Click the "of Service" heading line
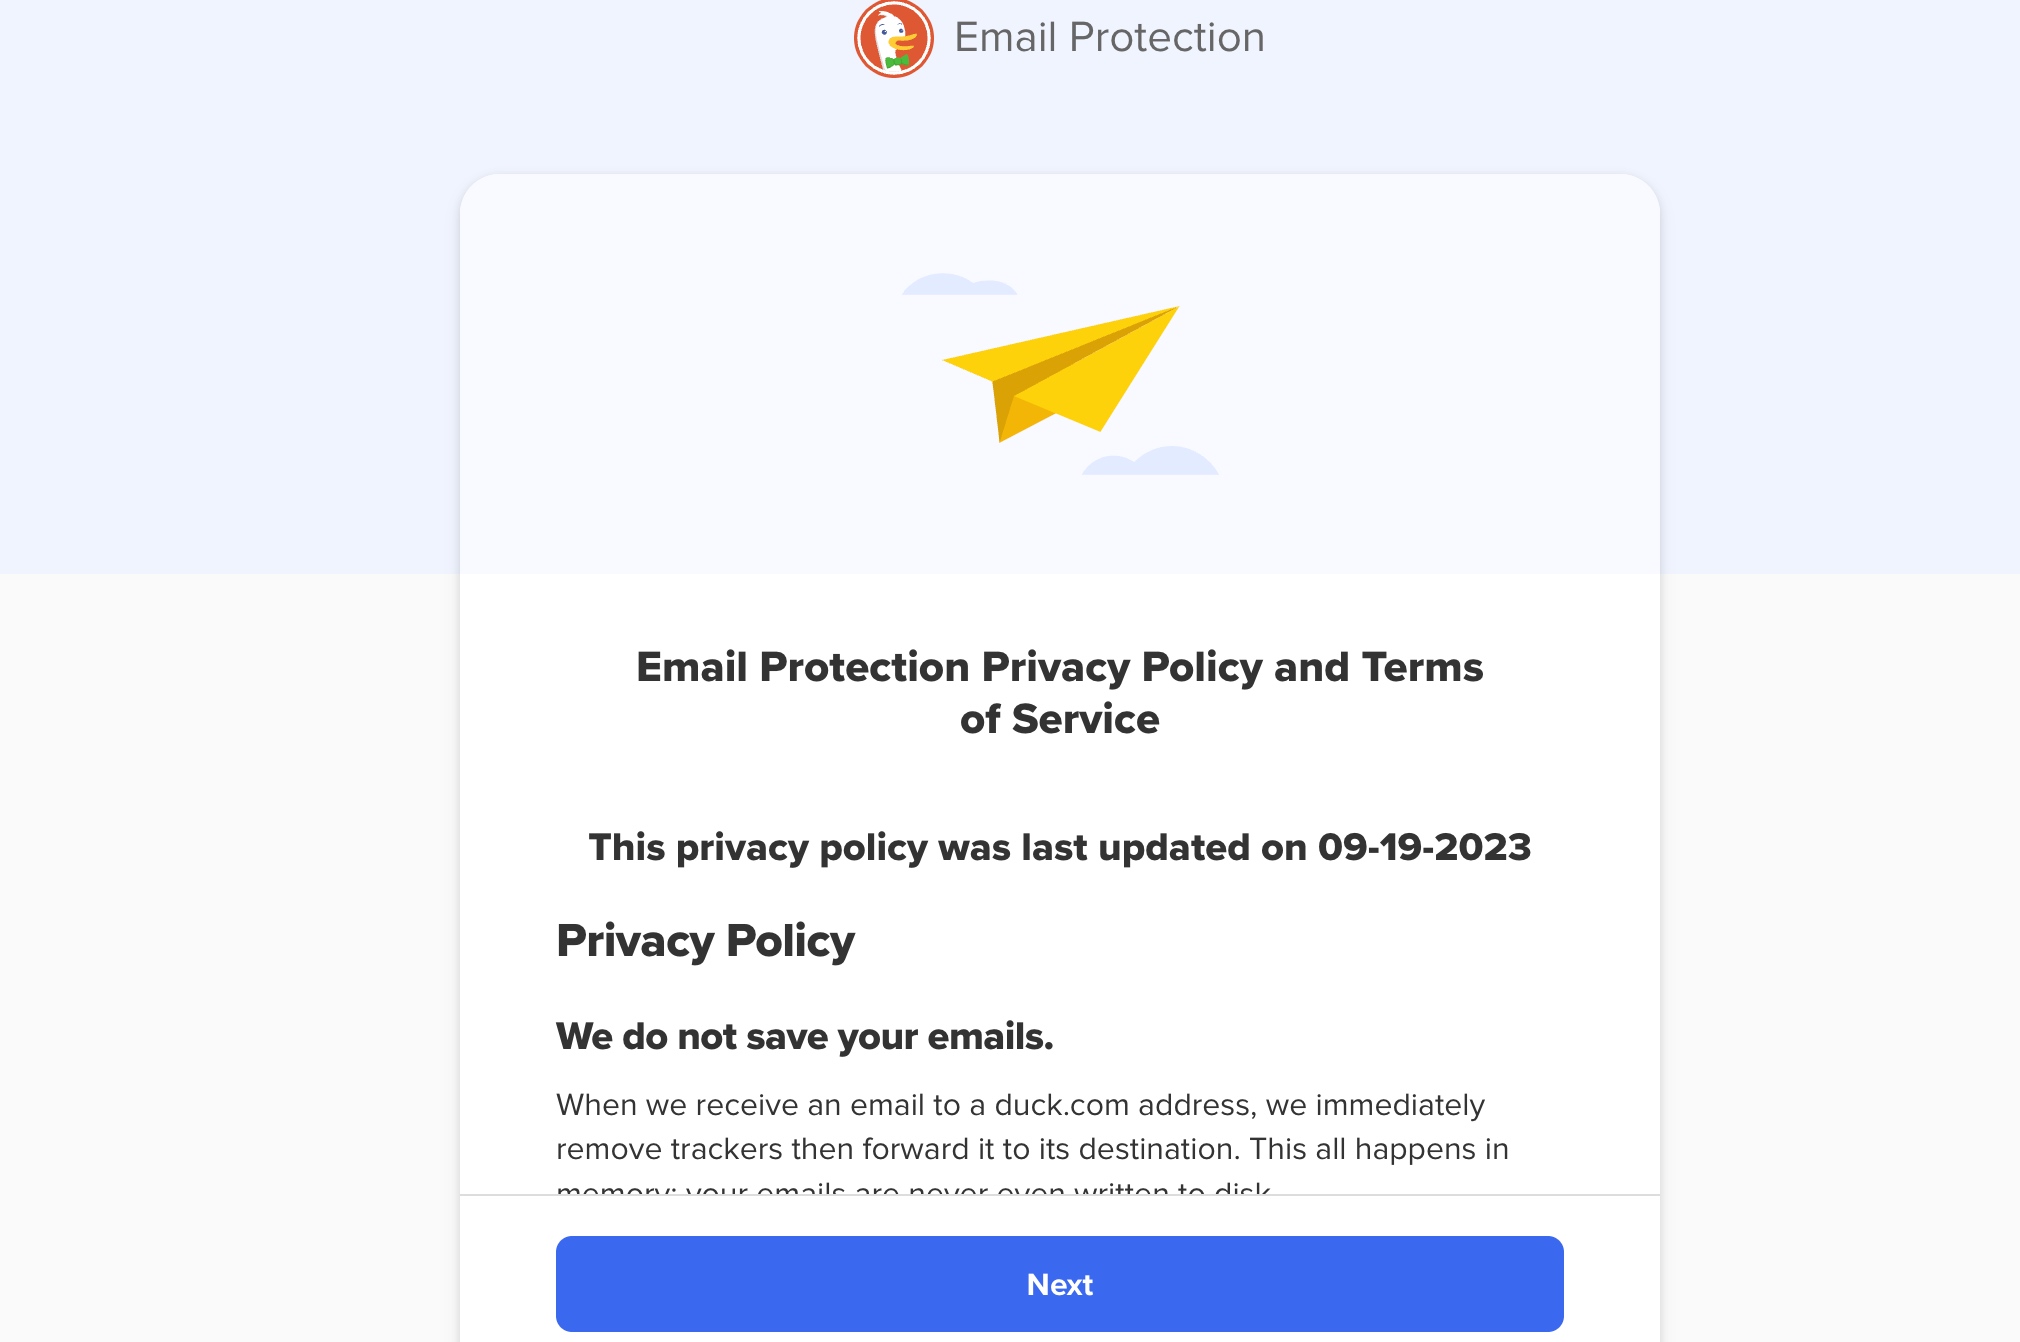 tap(1060, 719)
